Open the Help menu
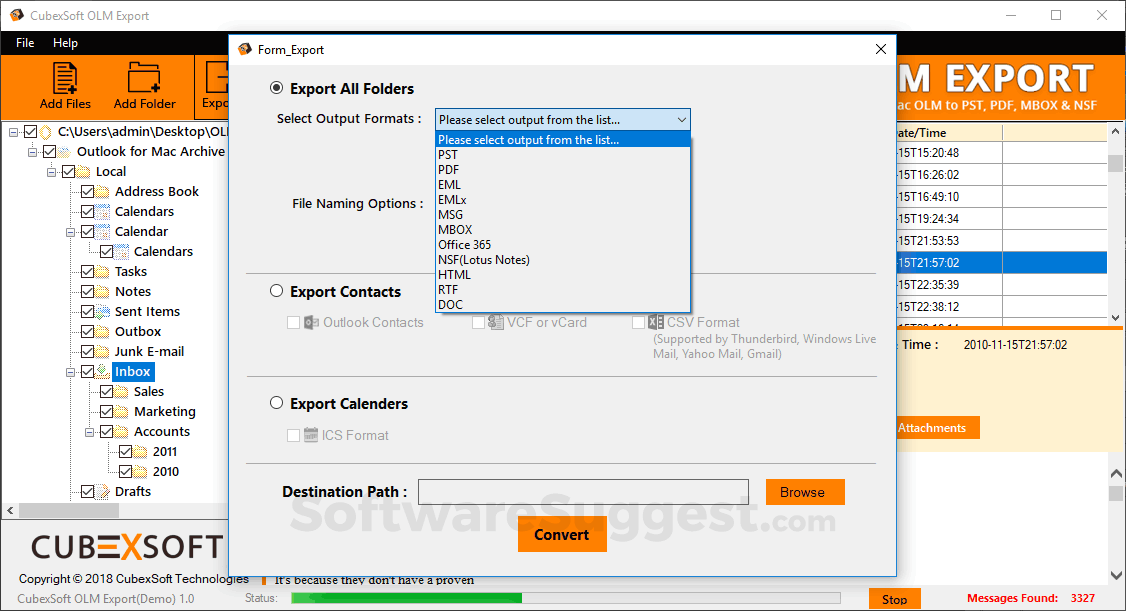 pyautogui.click(x=65, y=43)
